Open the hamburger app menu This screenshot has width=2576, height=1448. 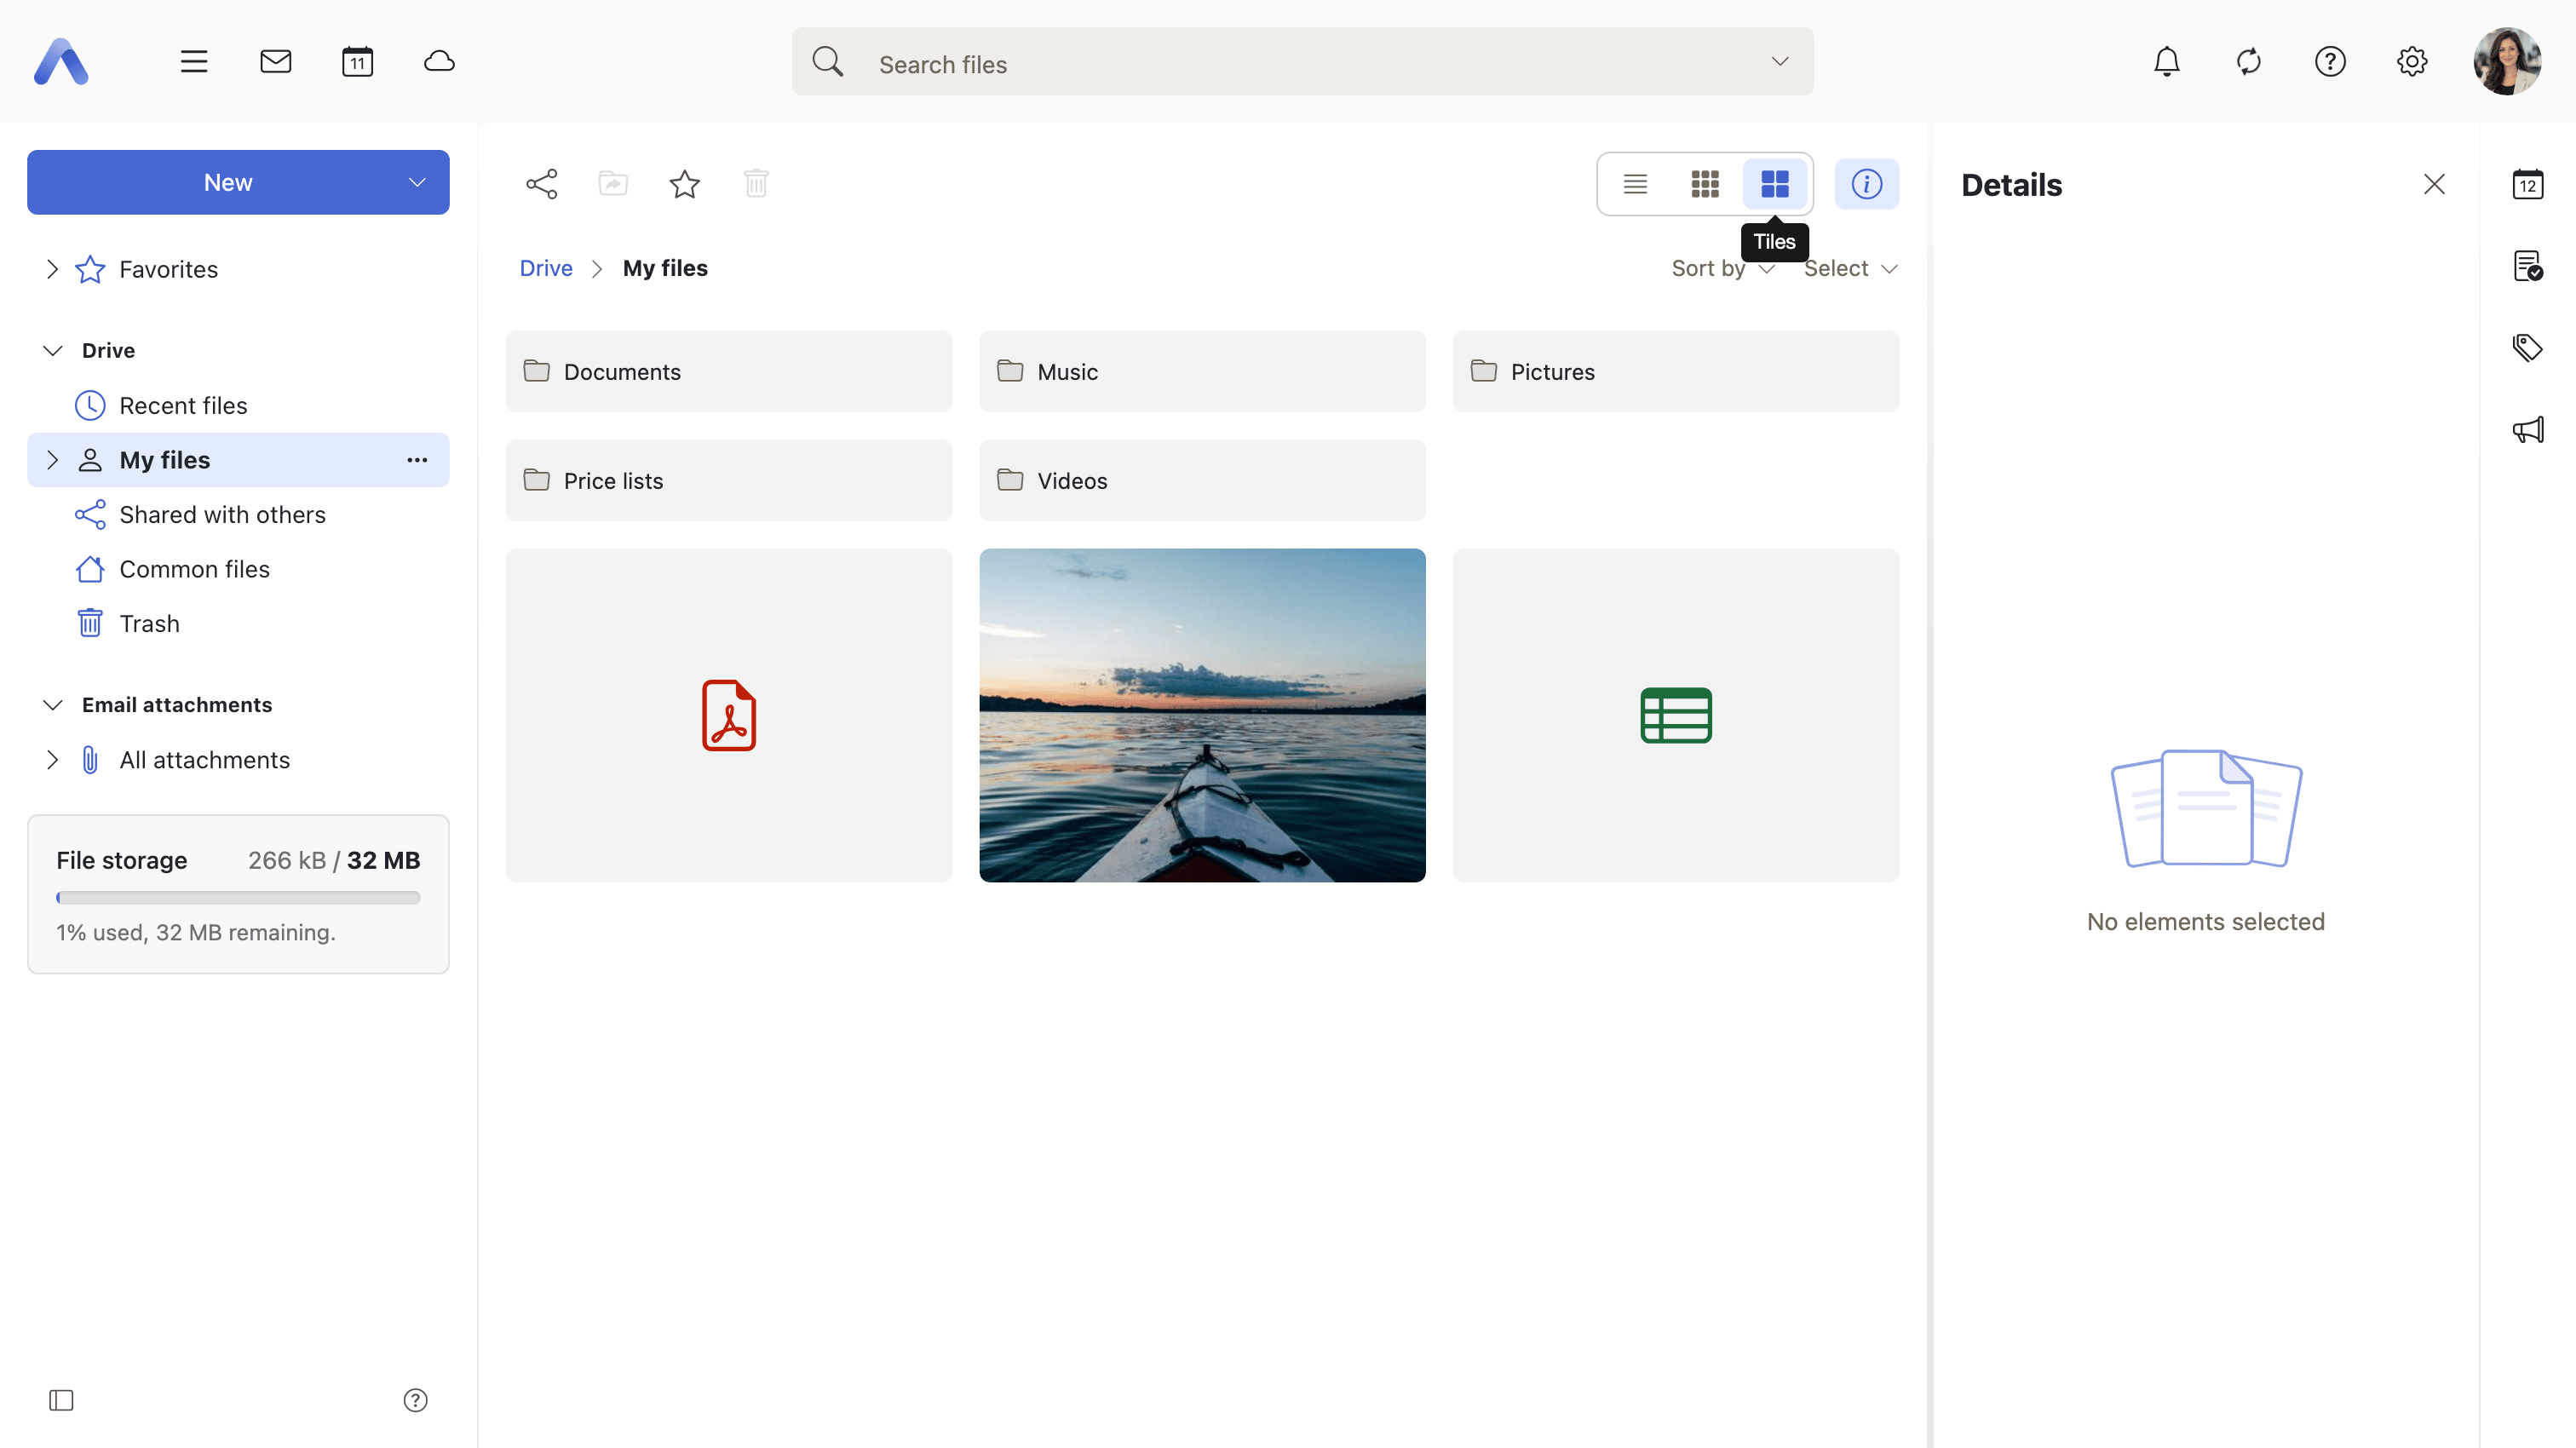point(194,62)
